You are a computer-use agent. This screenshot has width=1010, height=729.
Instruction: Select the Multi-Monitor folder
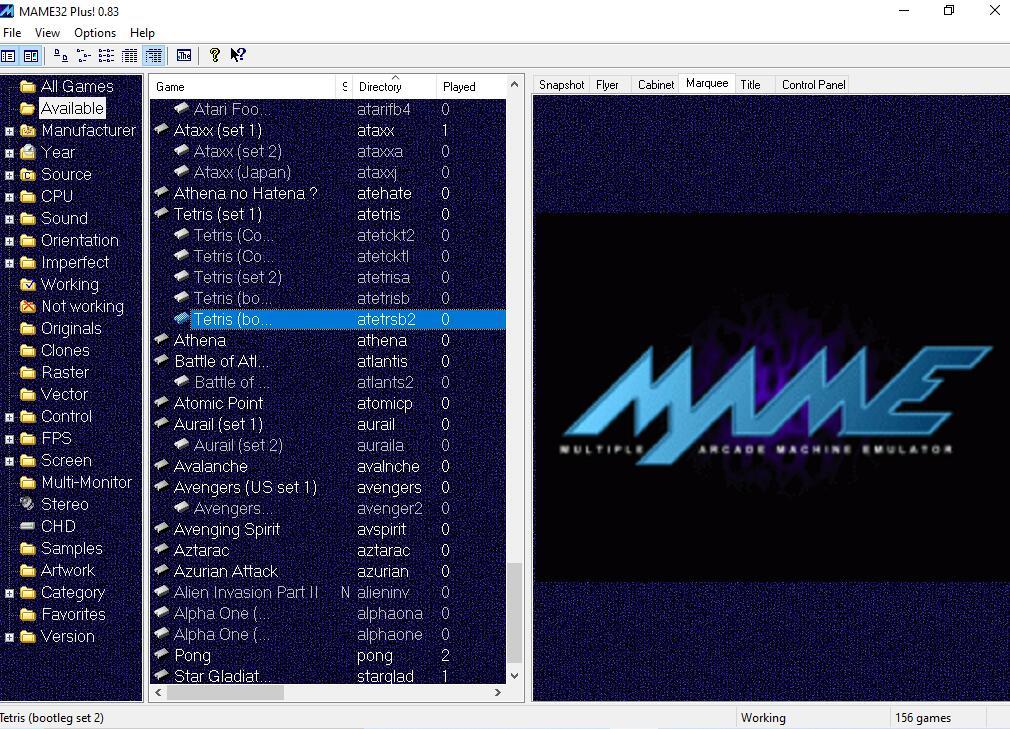click(x=86, y=482)
